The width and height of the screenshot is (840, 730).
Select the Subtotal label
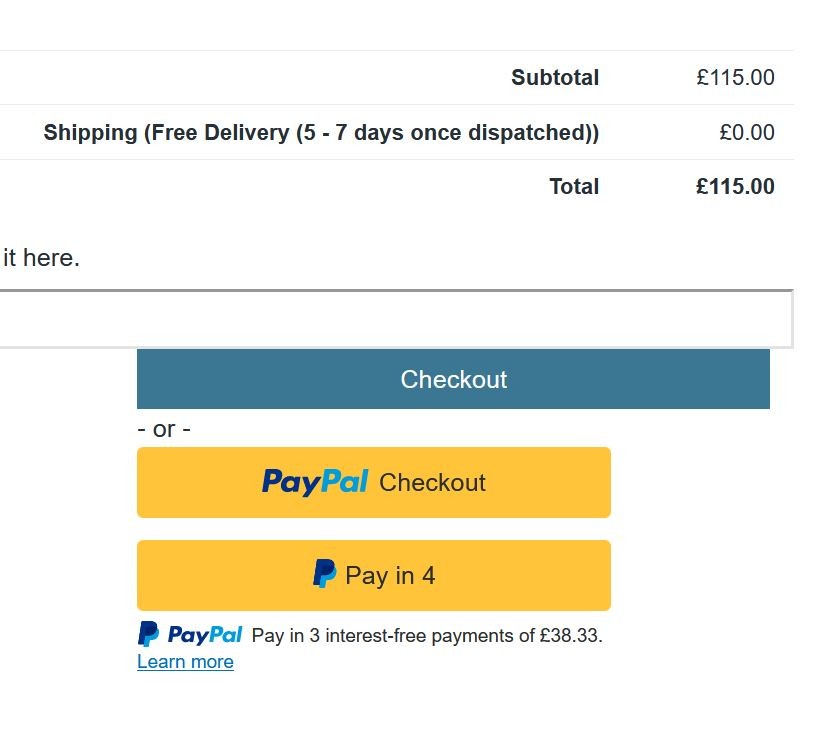coord(555,78)
